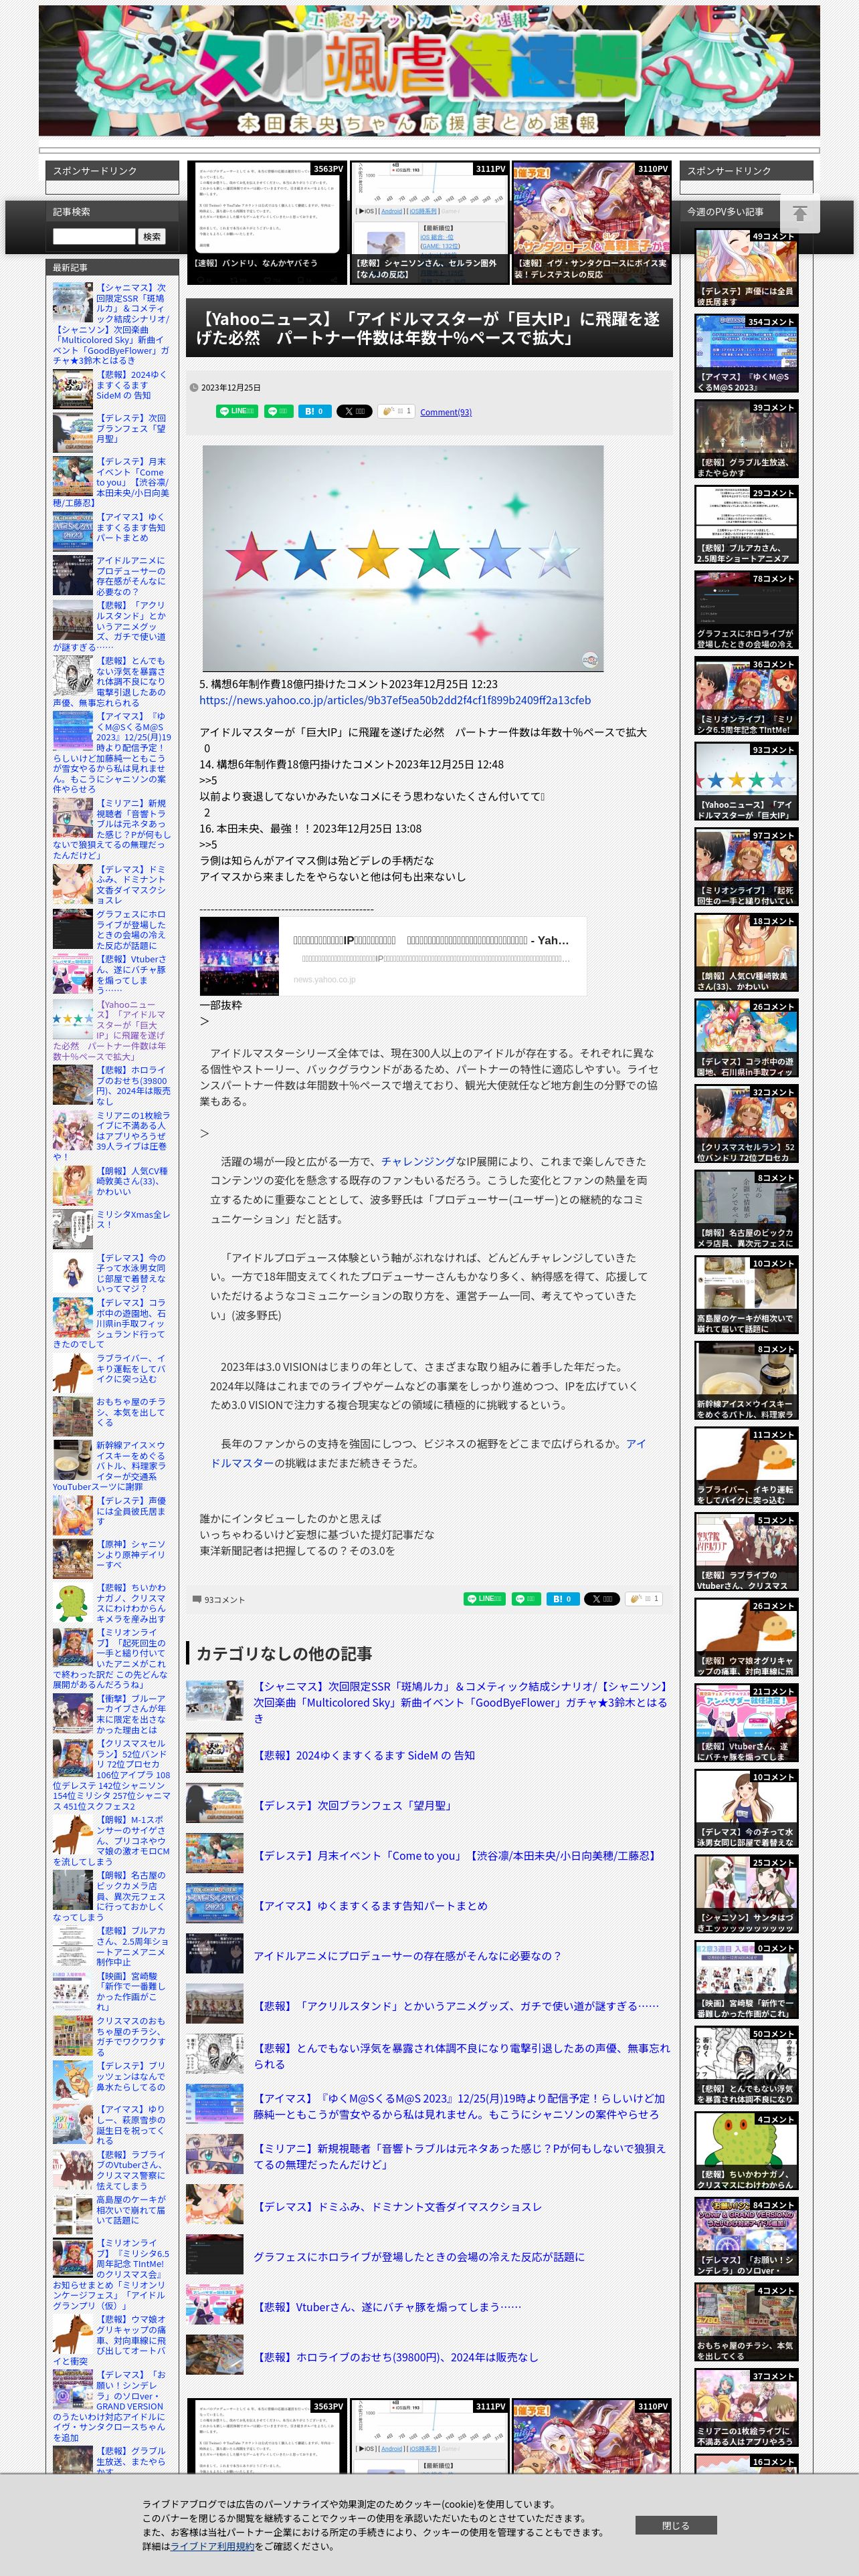Post on X using top share button
The height and width of the screenshot is (2576, 859).
tap(354, 411)
